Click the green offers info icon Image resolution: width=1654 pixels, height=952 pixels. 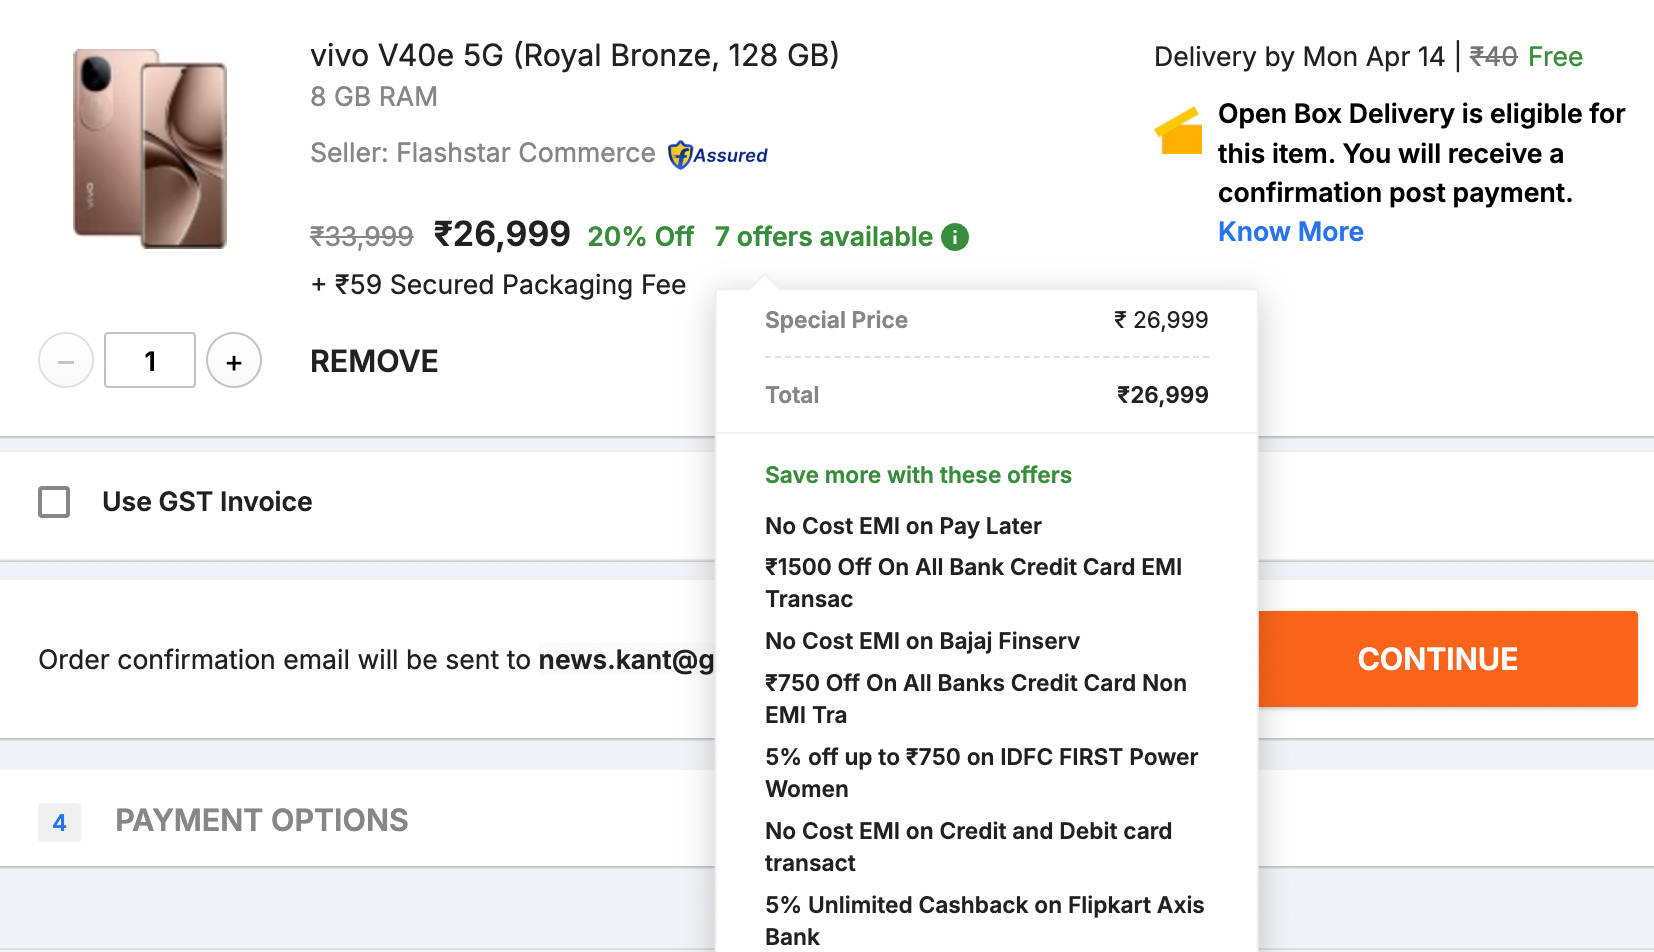click(955, 237)
